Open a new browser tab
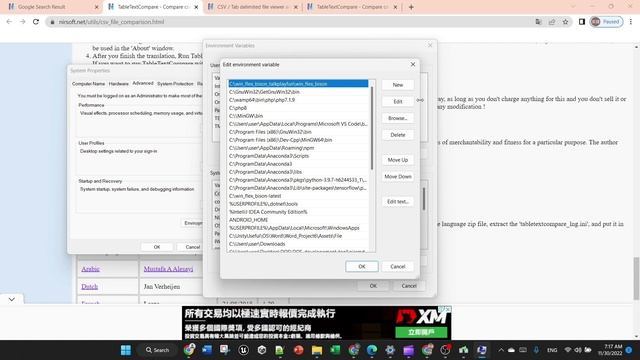This screenshot has height=360, width=640. 411,7
